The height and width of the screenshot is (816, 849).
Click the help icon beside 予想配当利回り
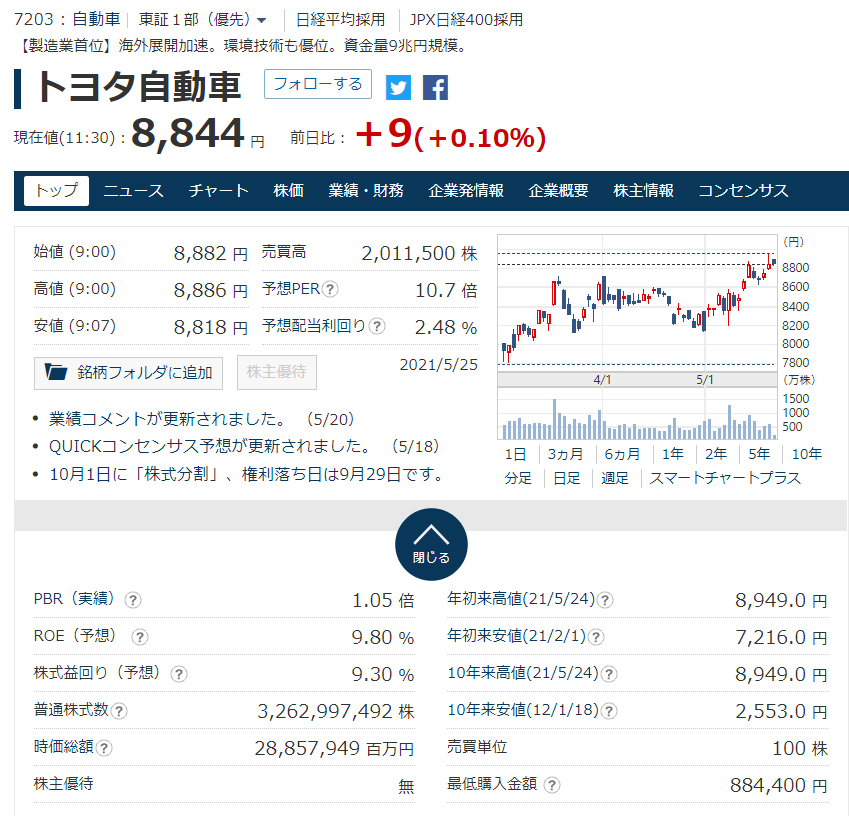click(x=377, y=326)
